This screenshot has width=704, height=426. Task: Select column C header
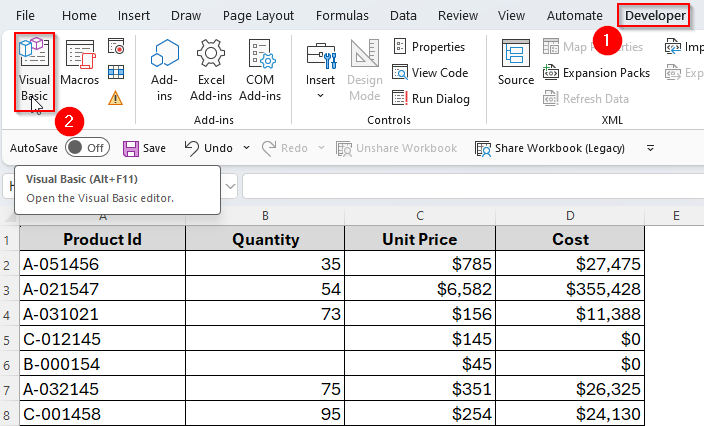coord(420,216)
